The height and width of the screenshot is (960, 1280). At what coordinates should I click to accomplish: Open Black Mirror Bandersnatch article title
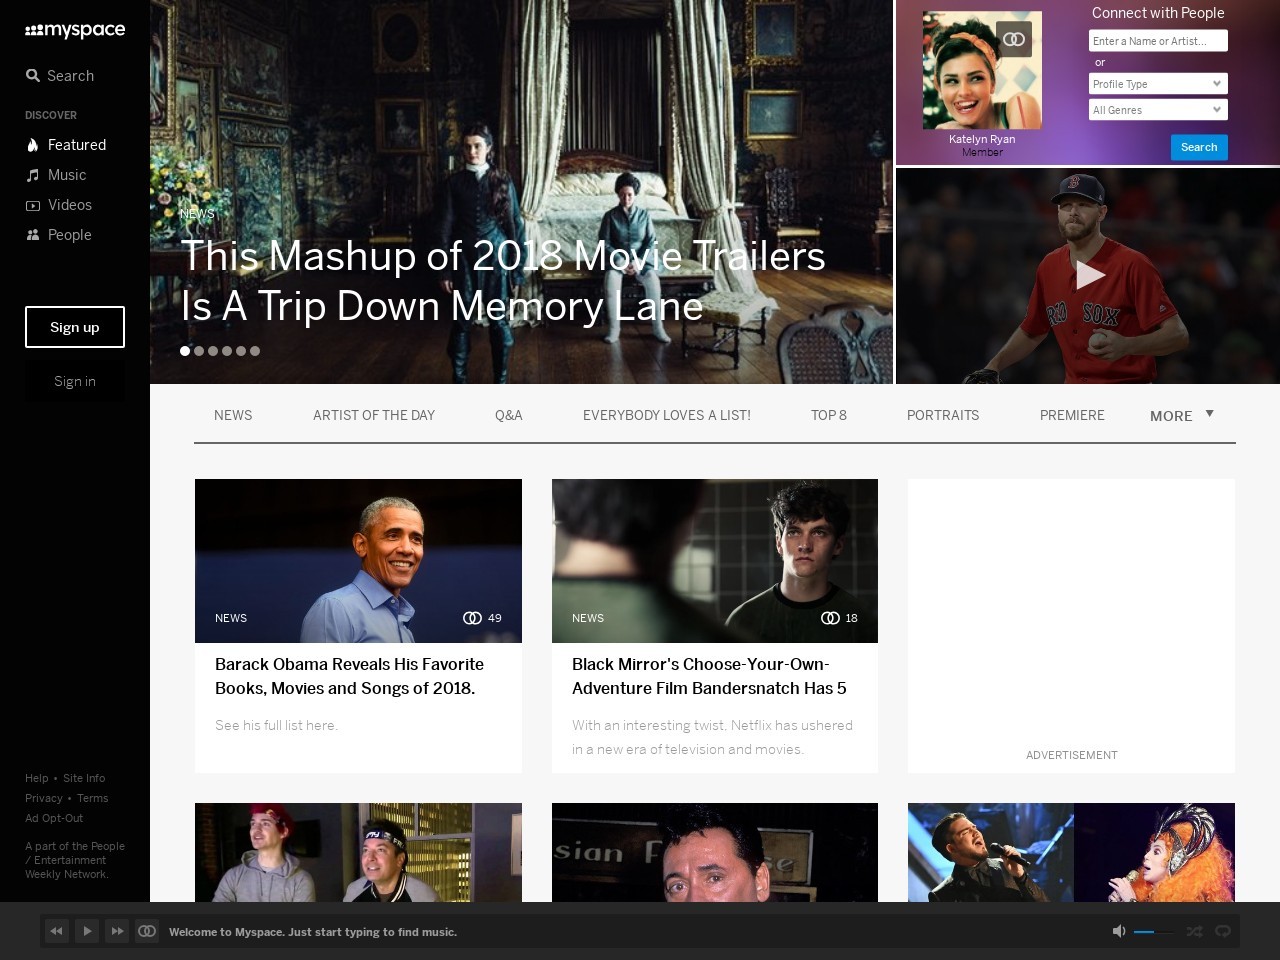click(710, 676)
